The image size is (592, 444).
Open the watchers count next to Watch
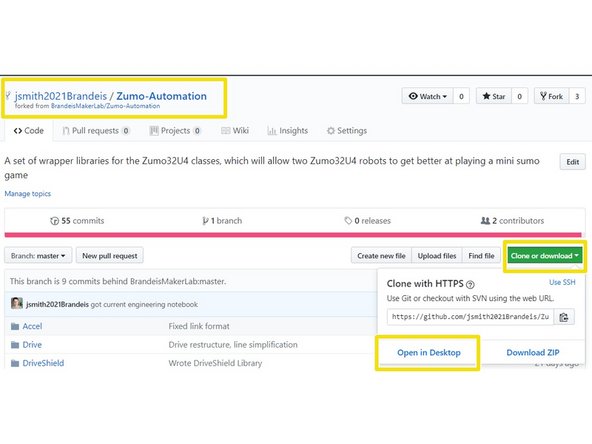pyautogui.click(x=461, y=96)
